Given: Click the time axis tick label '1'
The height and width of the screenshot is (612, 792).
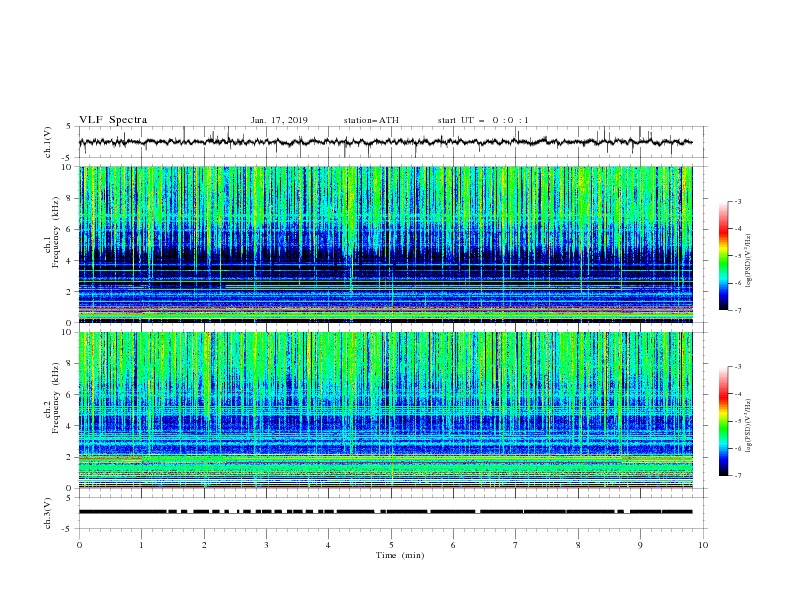Looking at the screenshot, I should (141, 545).
